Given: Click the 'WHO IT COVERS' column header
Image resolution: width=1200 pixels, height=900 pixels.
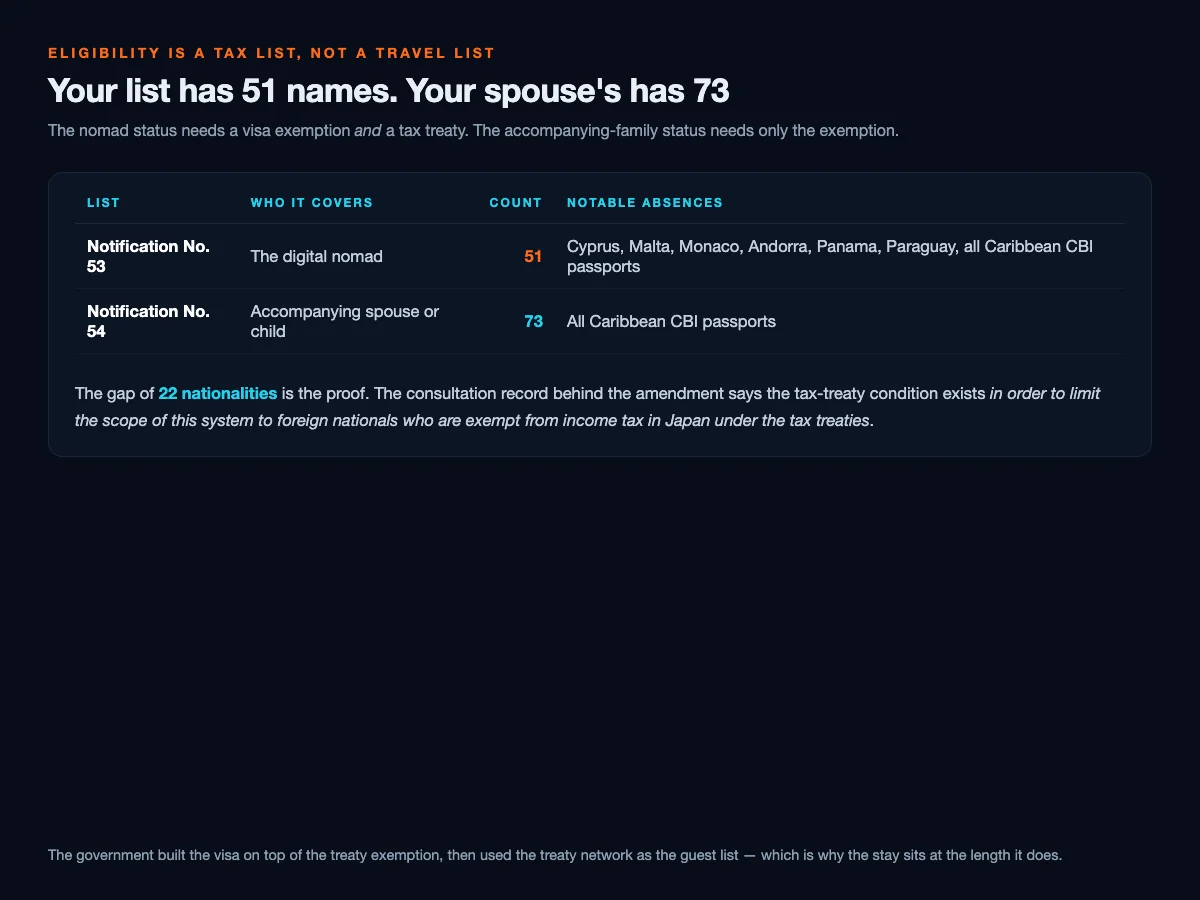Looking at the screenshot, I should (311, 203).
